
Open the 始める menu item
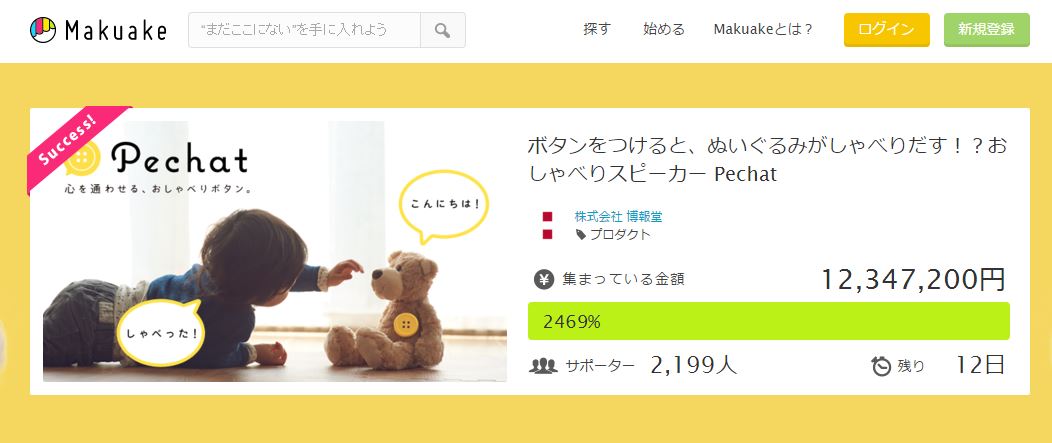664,30
